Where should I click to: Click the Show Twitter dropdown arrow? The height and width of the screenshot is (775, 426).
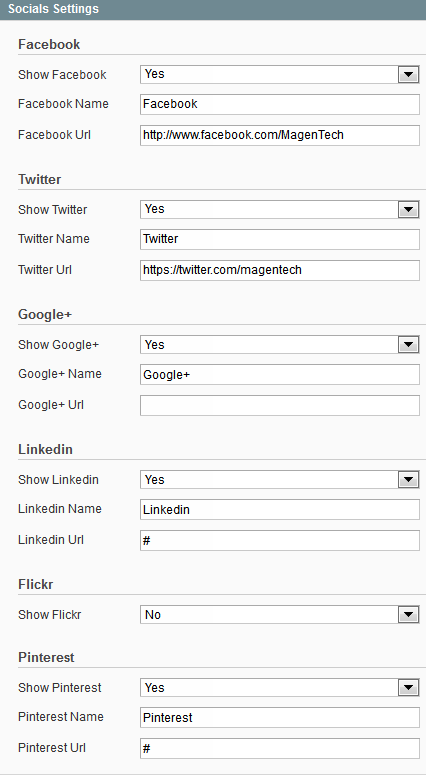[408, 210]
